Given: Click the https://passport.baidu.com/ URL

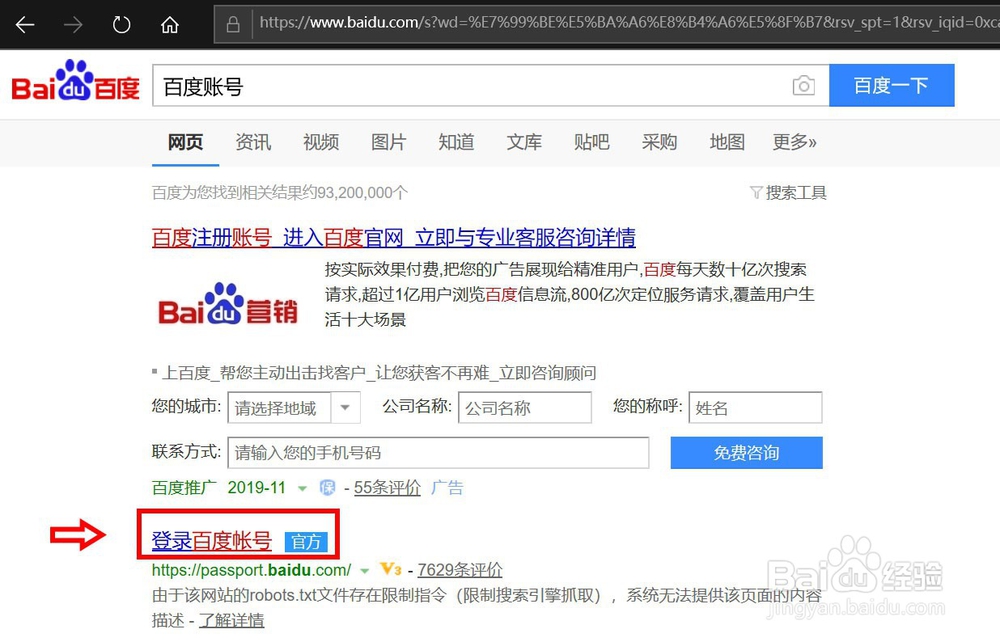Looking at the screenshot, I should coord(251,569).
